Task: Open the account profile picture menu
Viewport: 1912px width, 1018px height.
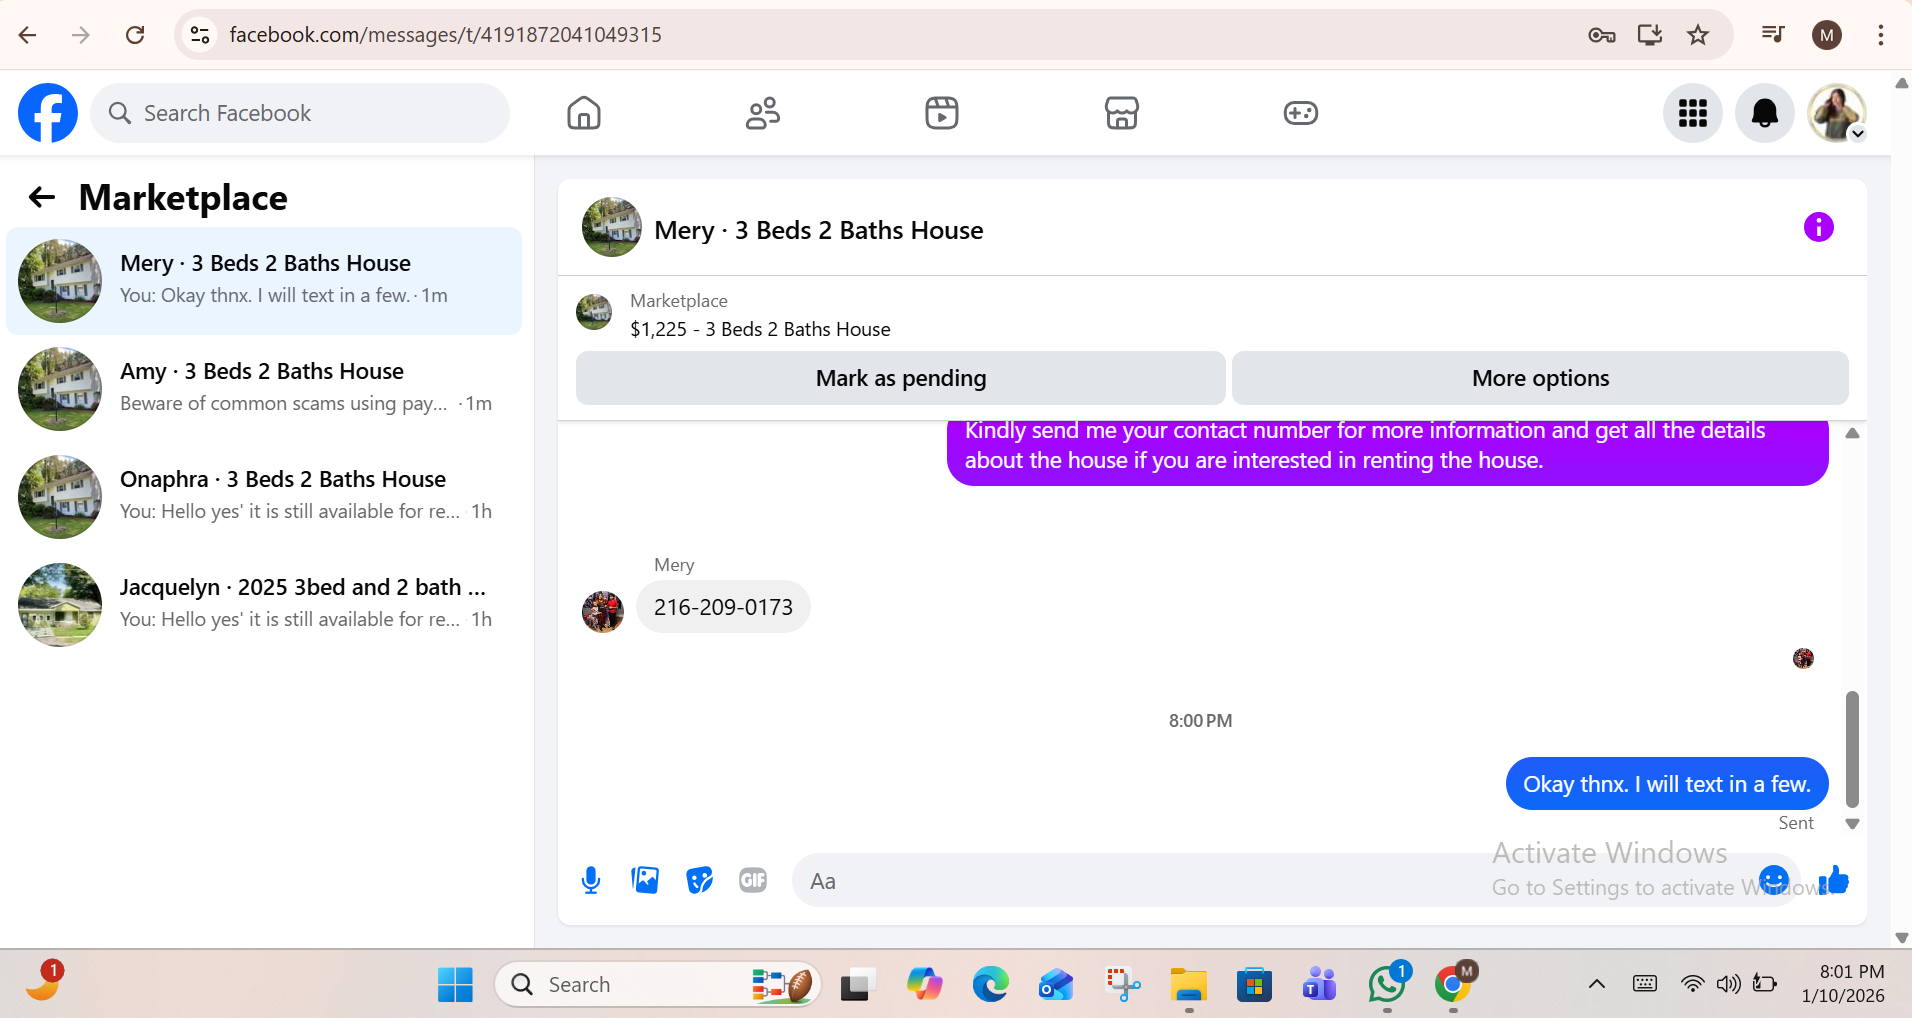Action: [1837, 113]
